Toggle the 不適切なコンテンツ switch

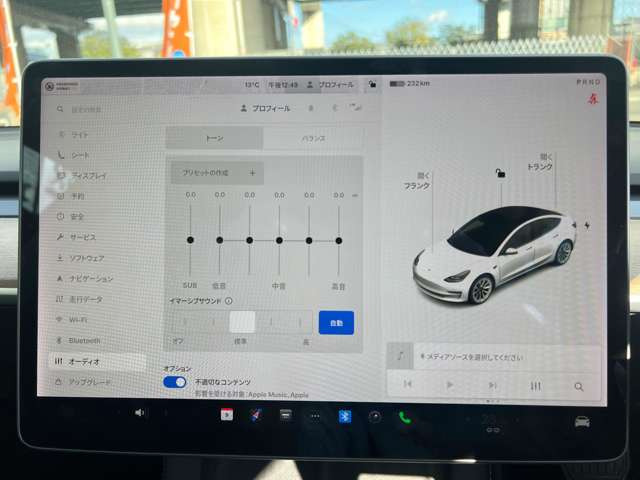174,382
